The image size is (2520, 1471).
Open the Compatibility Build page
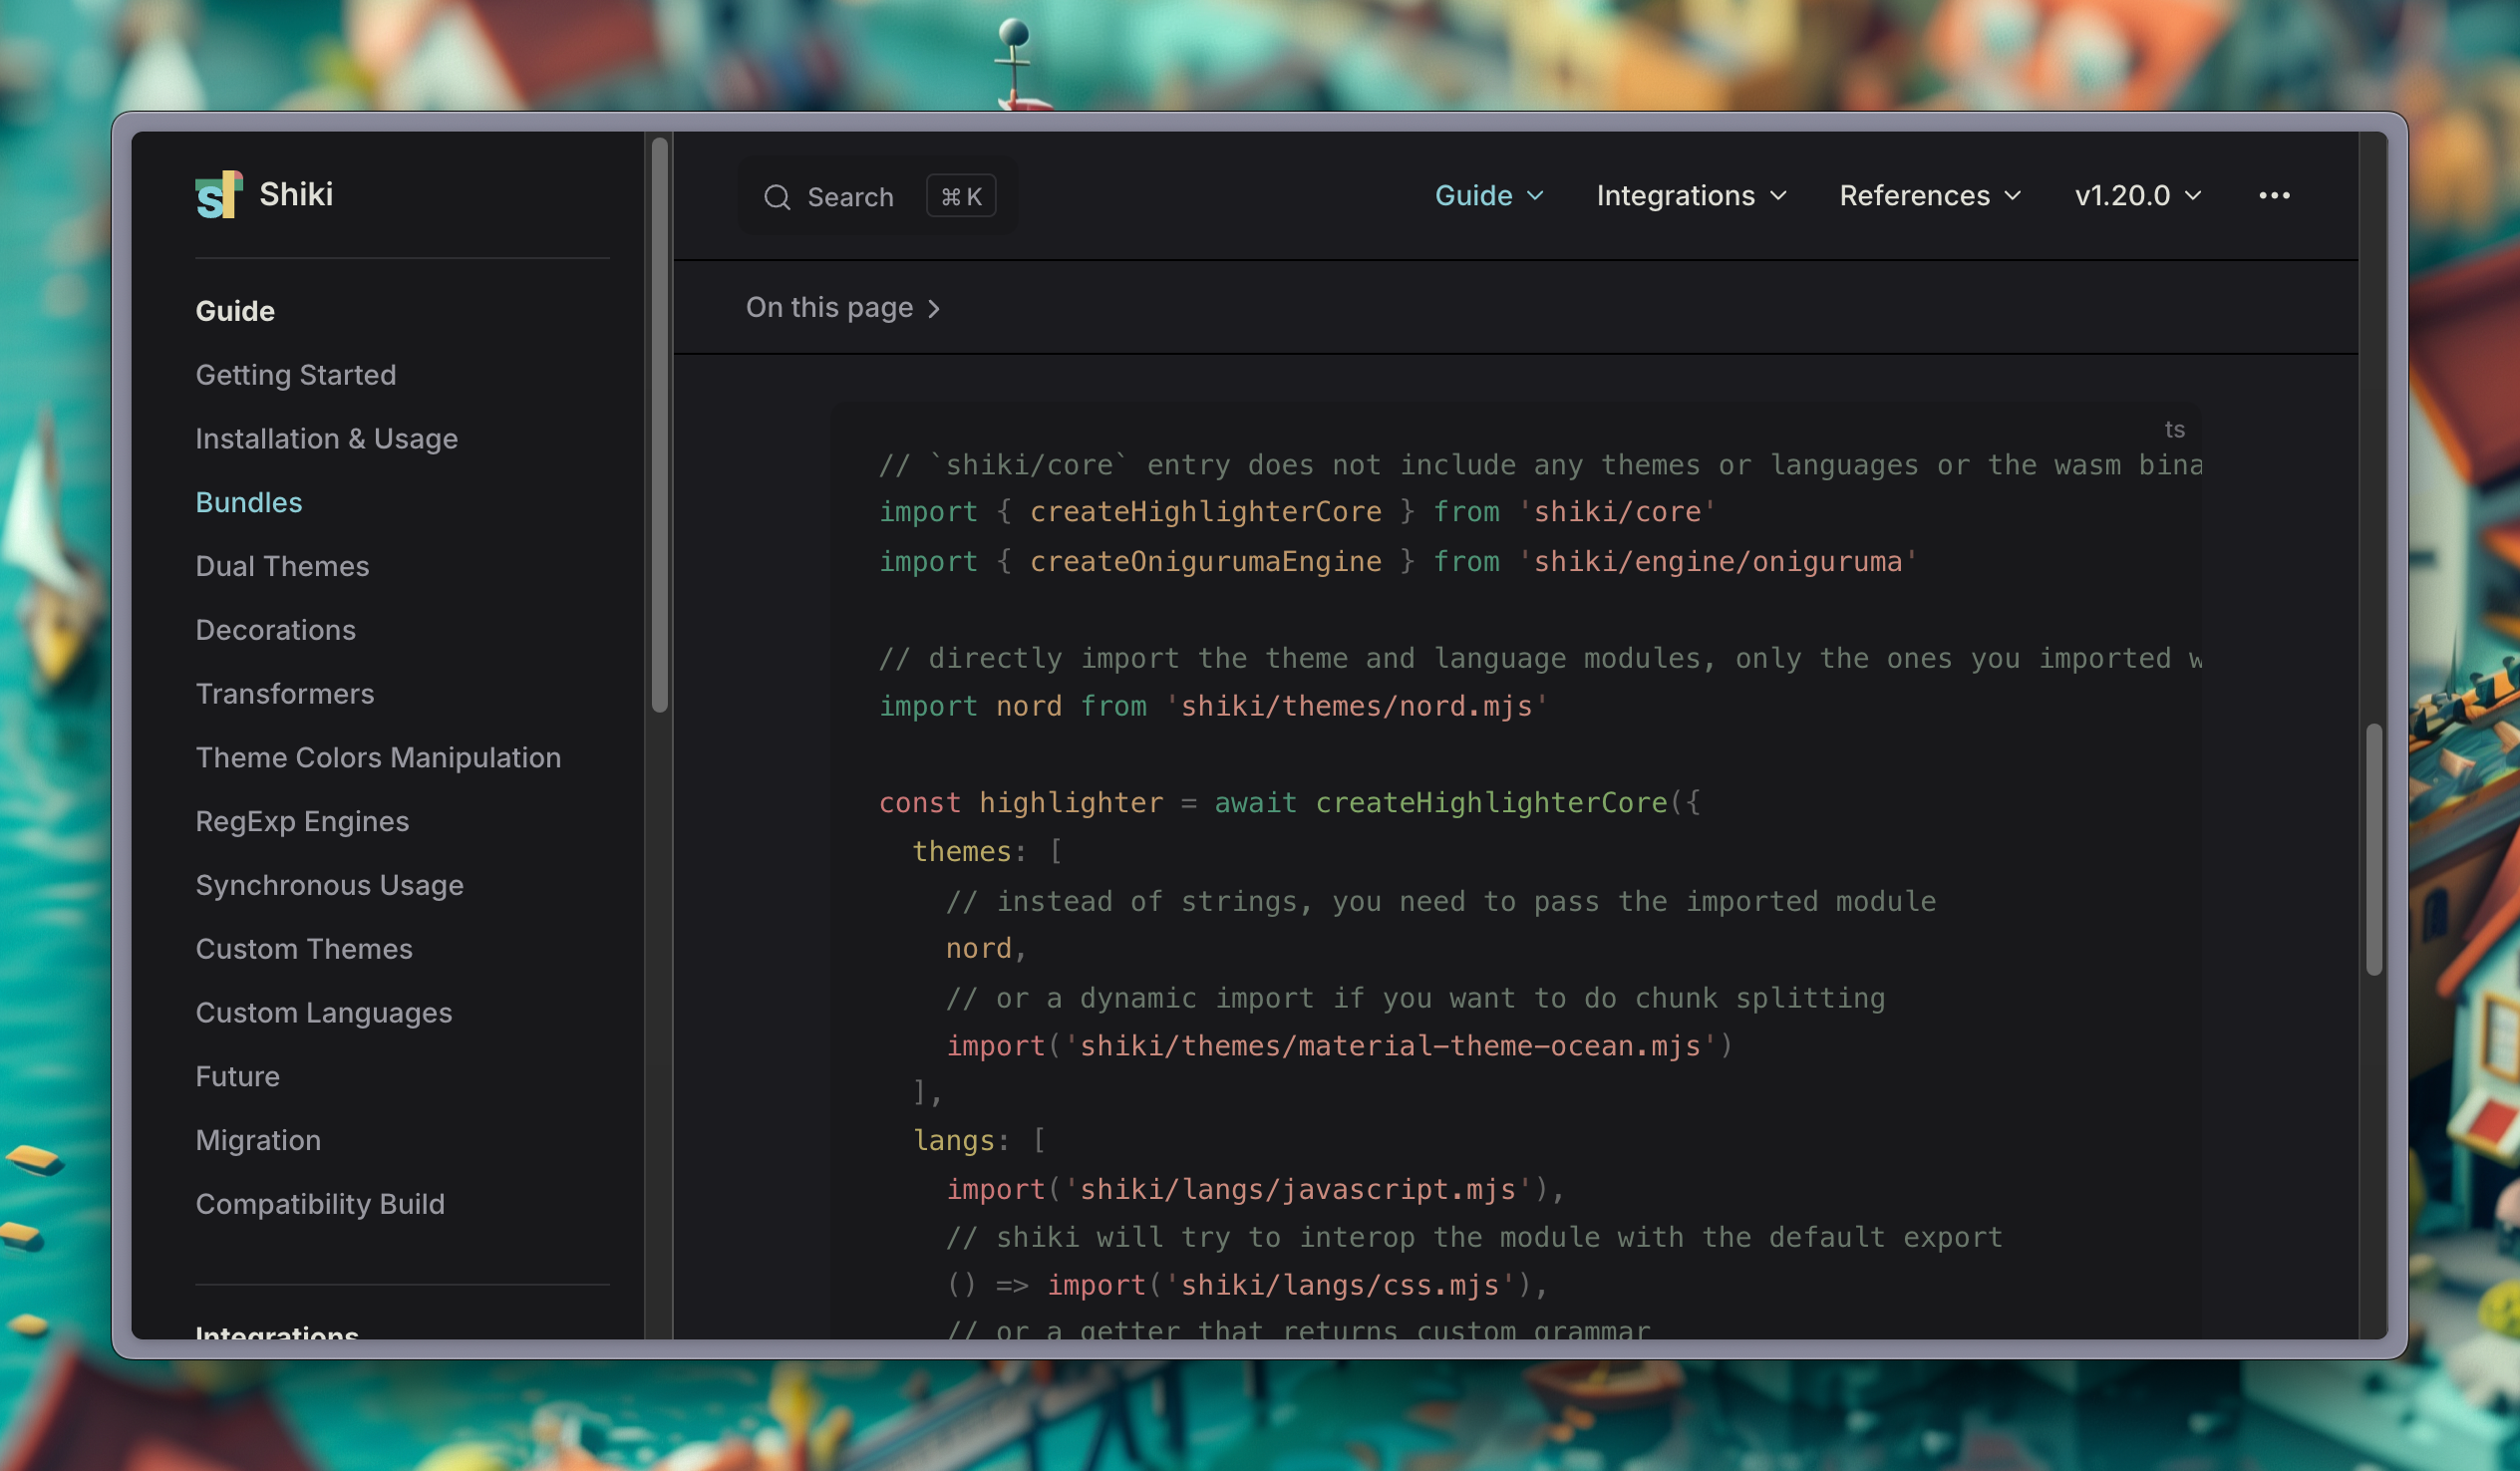321,1204
